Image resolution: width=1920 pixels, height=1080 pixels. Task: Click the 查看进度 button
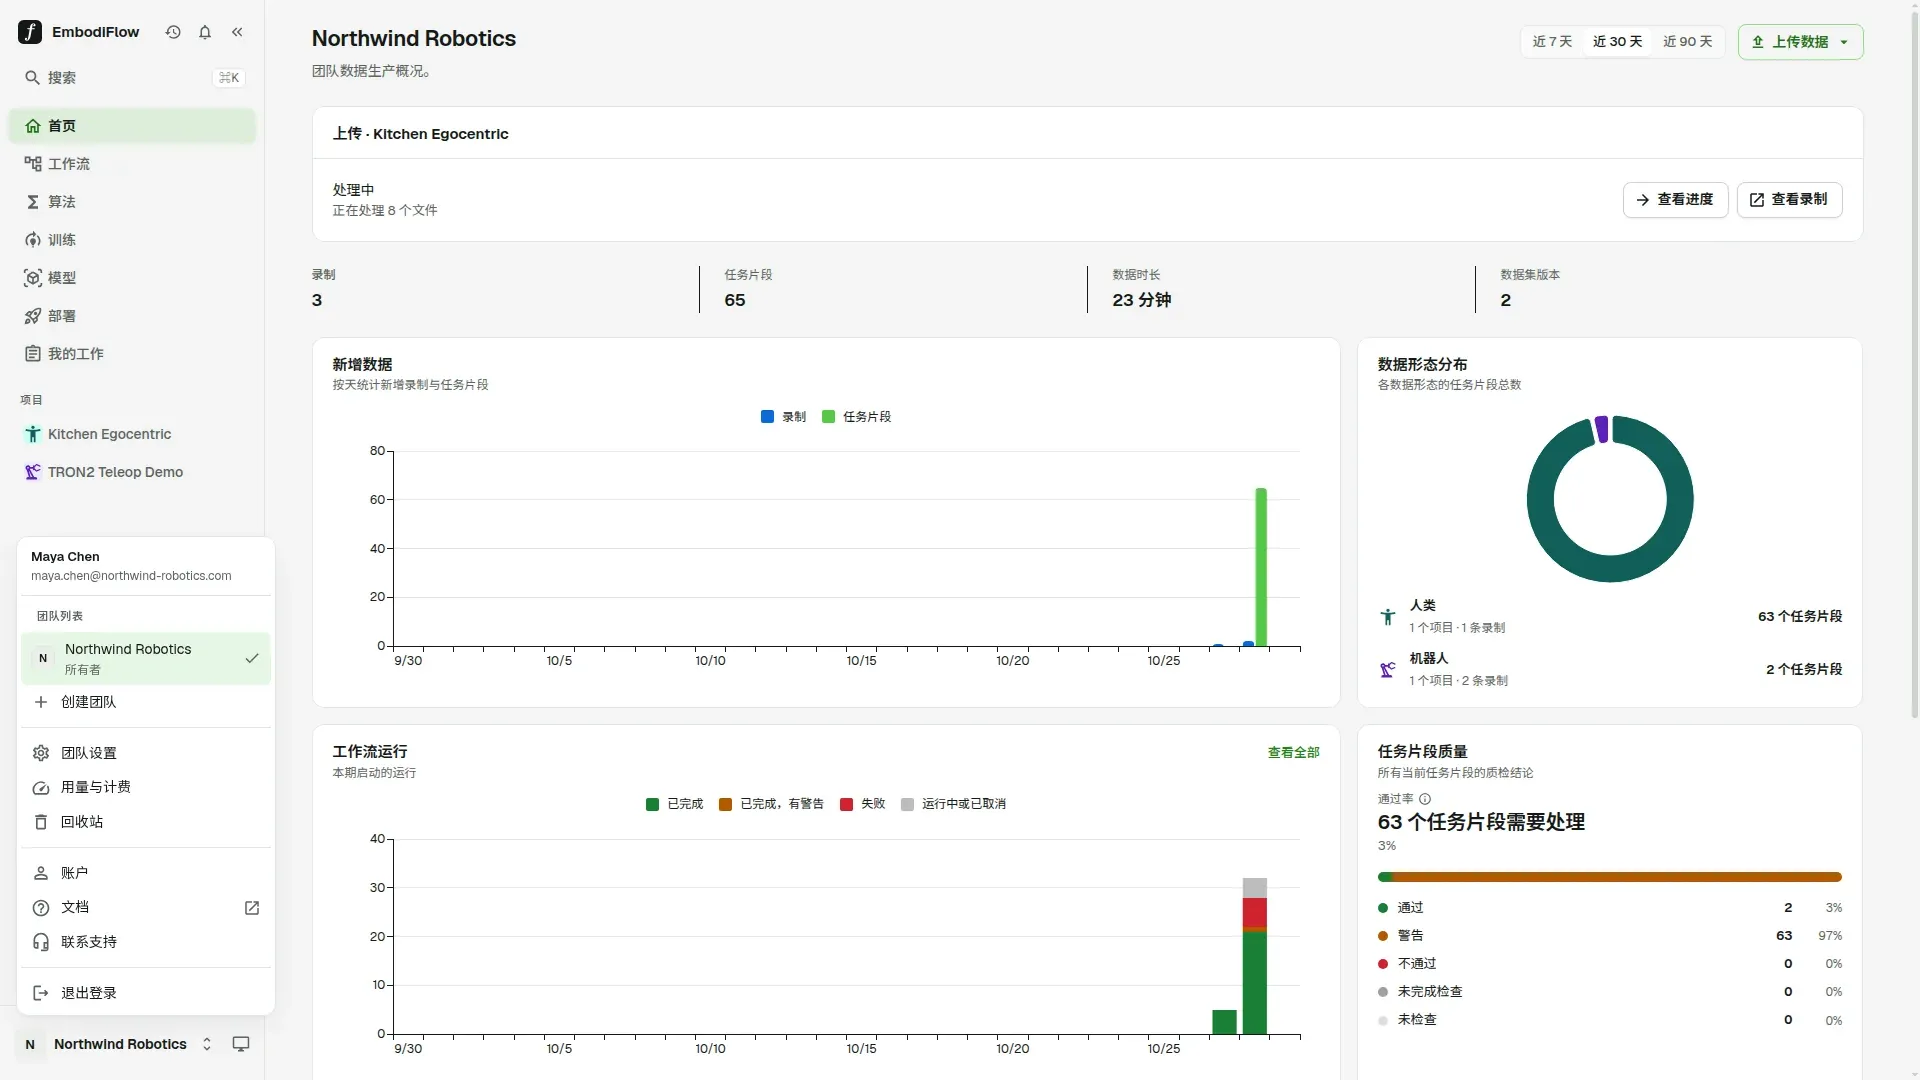1675,200
